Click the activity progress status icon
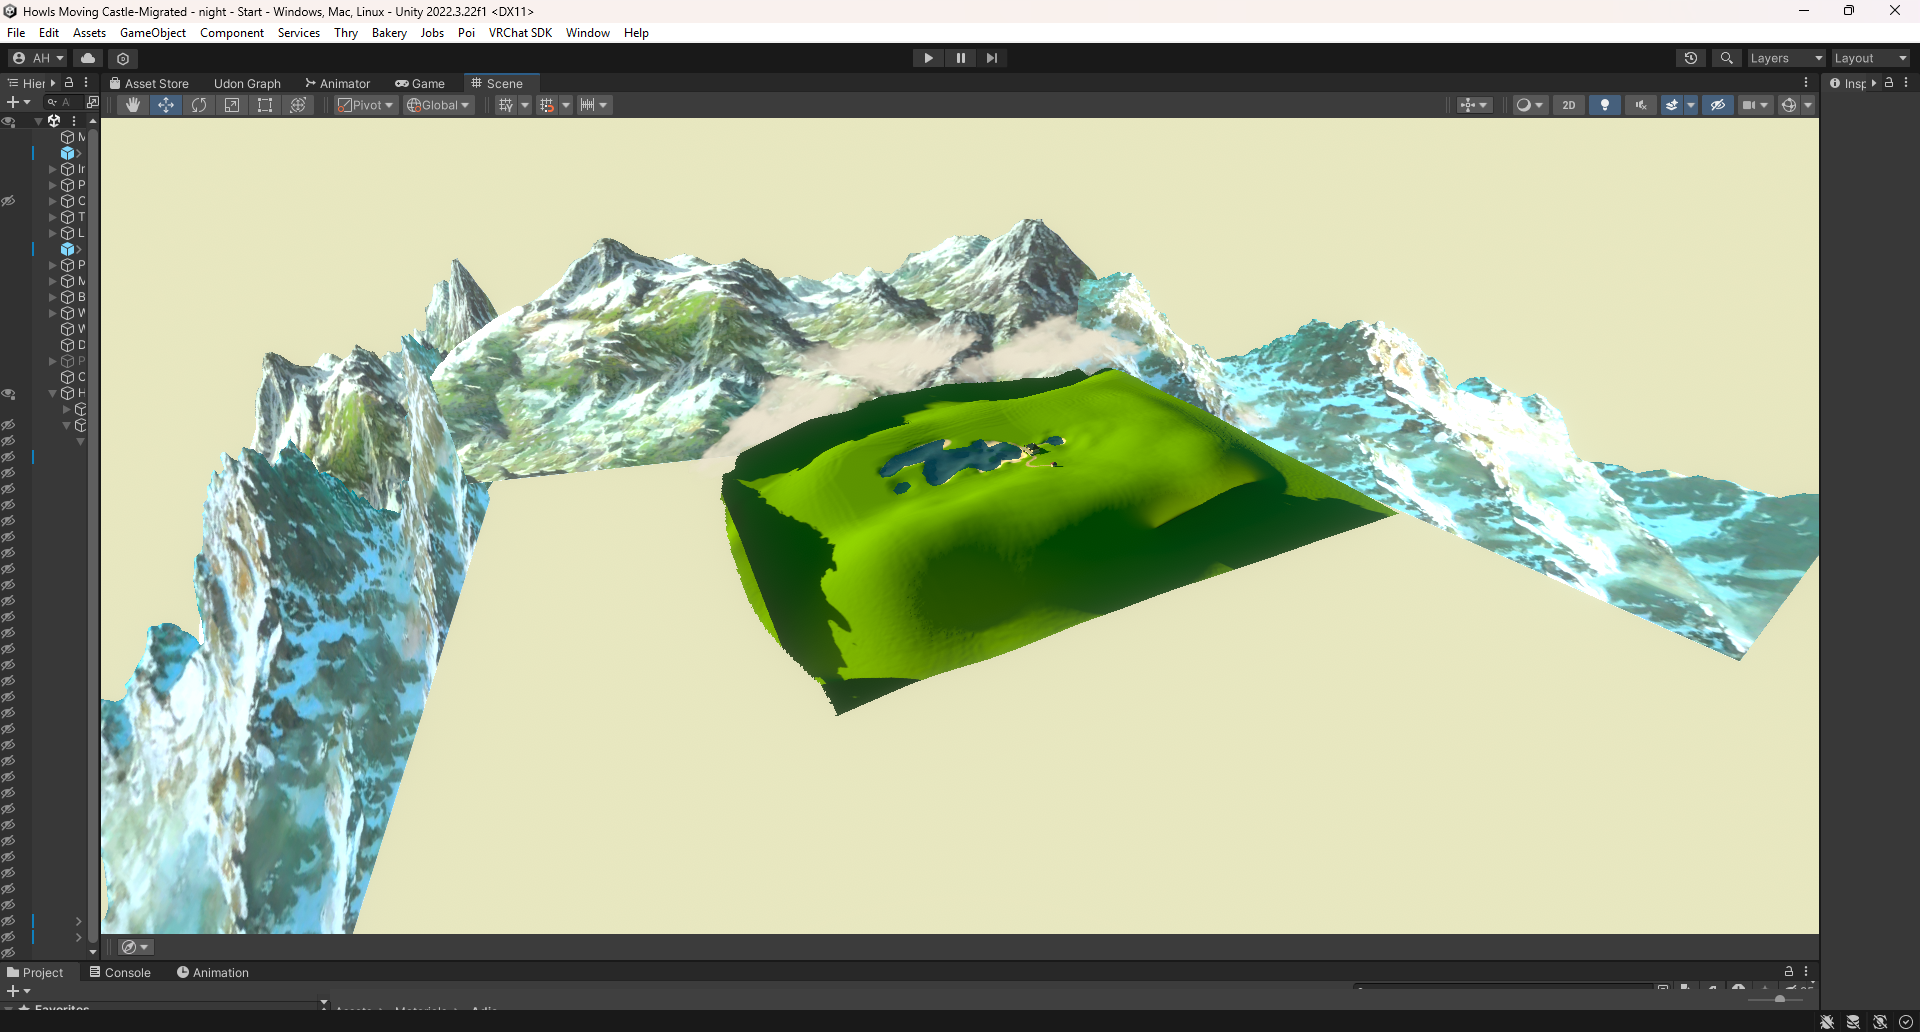 tap(1906, 1022)
